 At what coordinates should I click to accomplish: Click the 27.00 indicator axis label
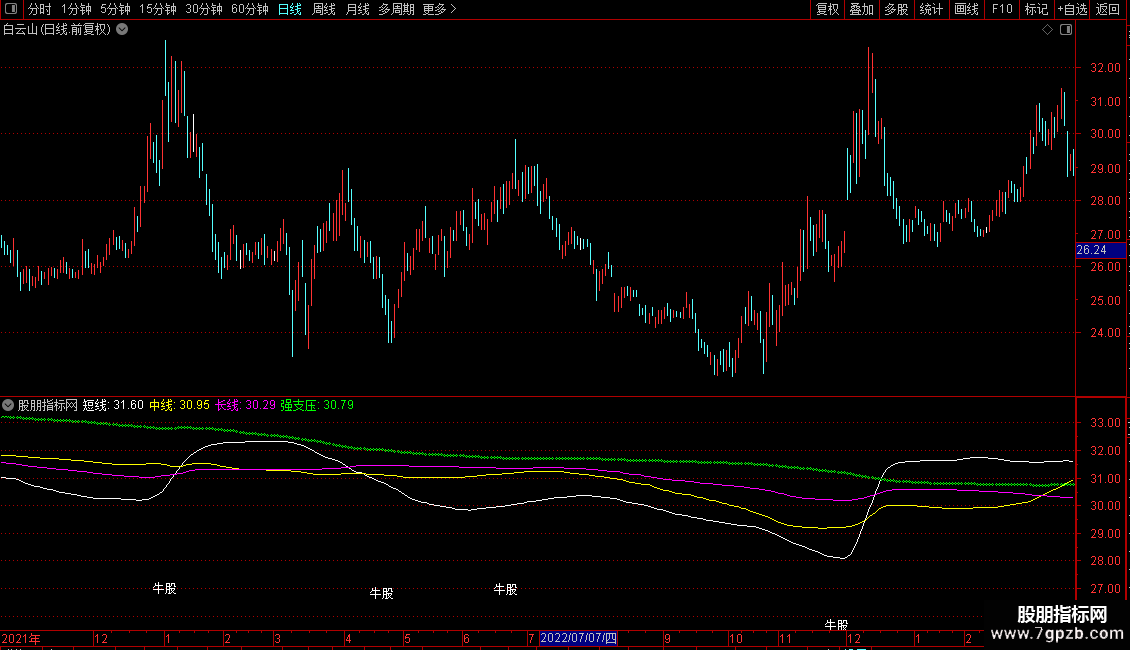click(1105, 589)
